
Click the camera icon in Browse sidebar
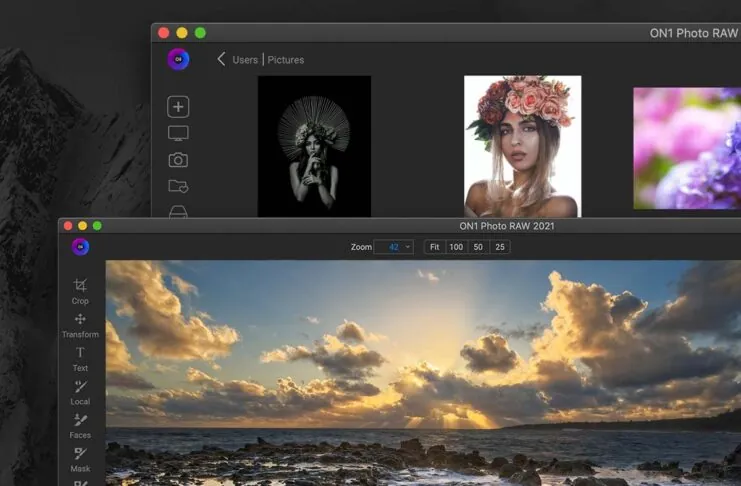[178, 160]
